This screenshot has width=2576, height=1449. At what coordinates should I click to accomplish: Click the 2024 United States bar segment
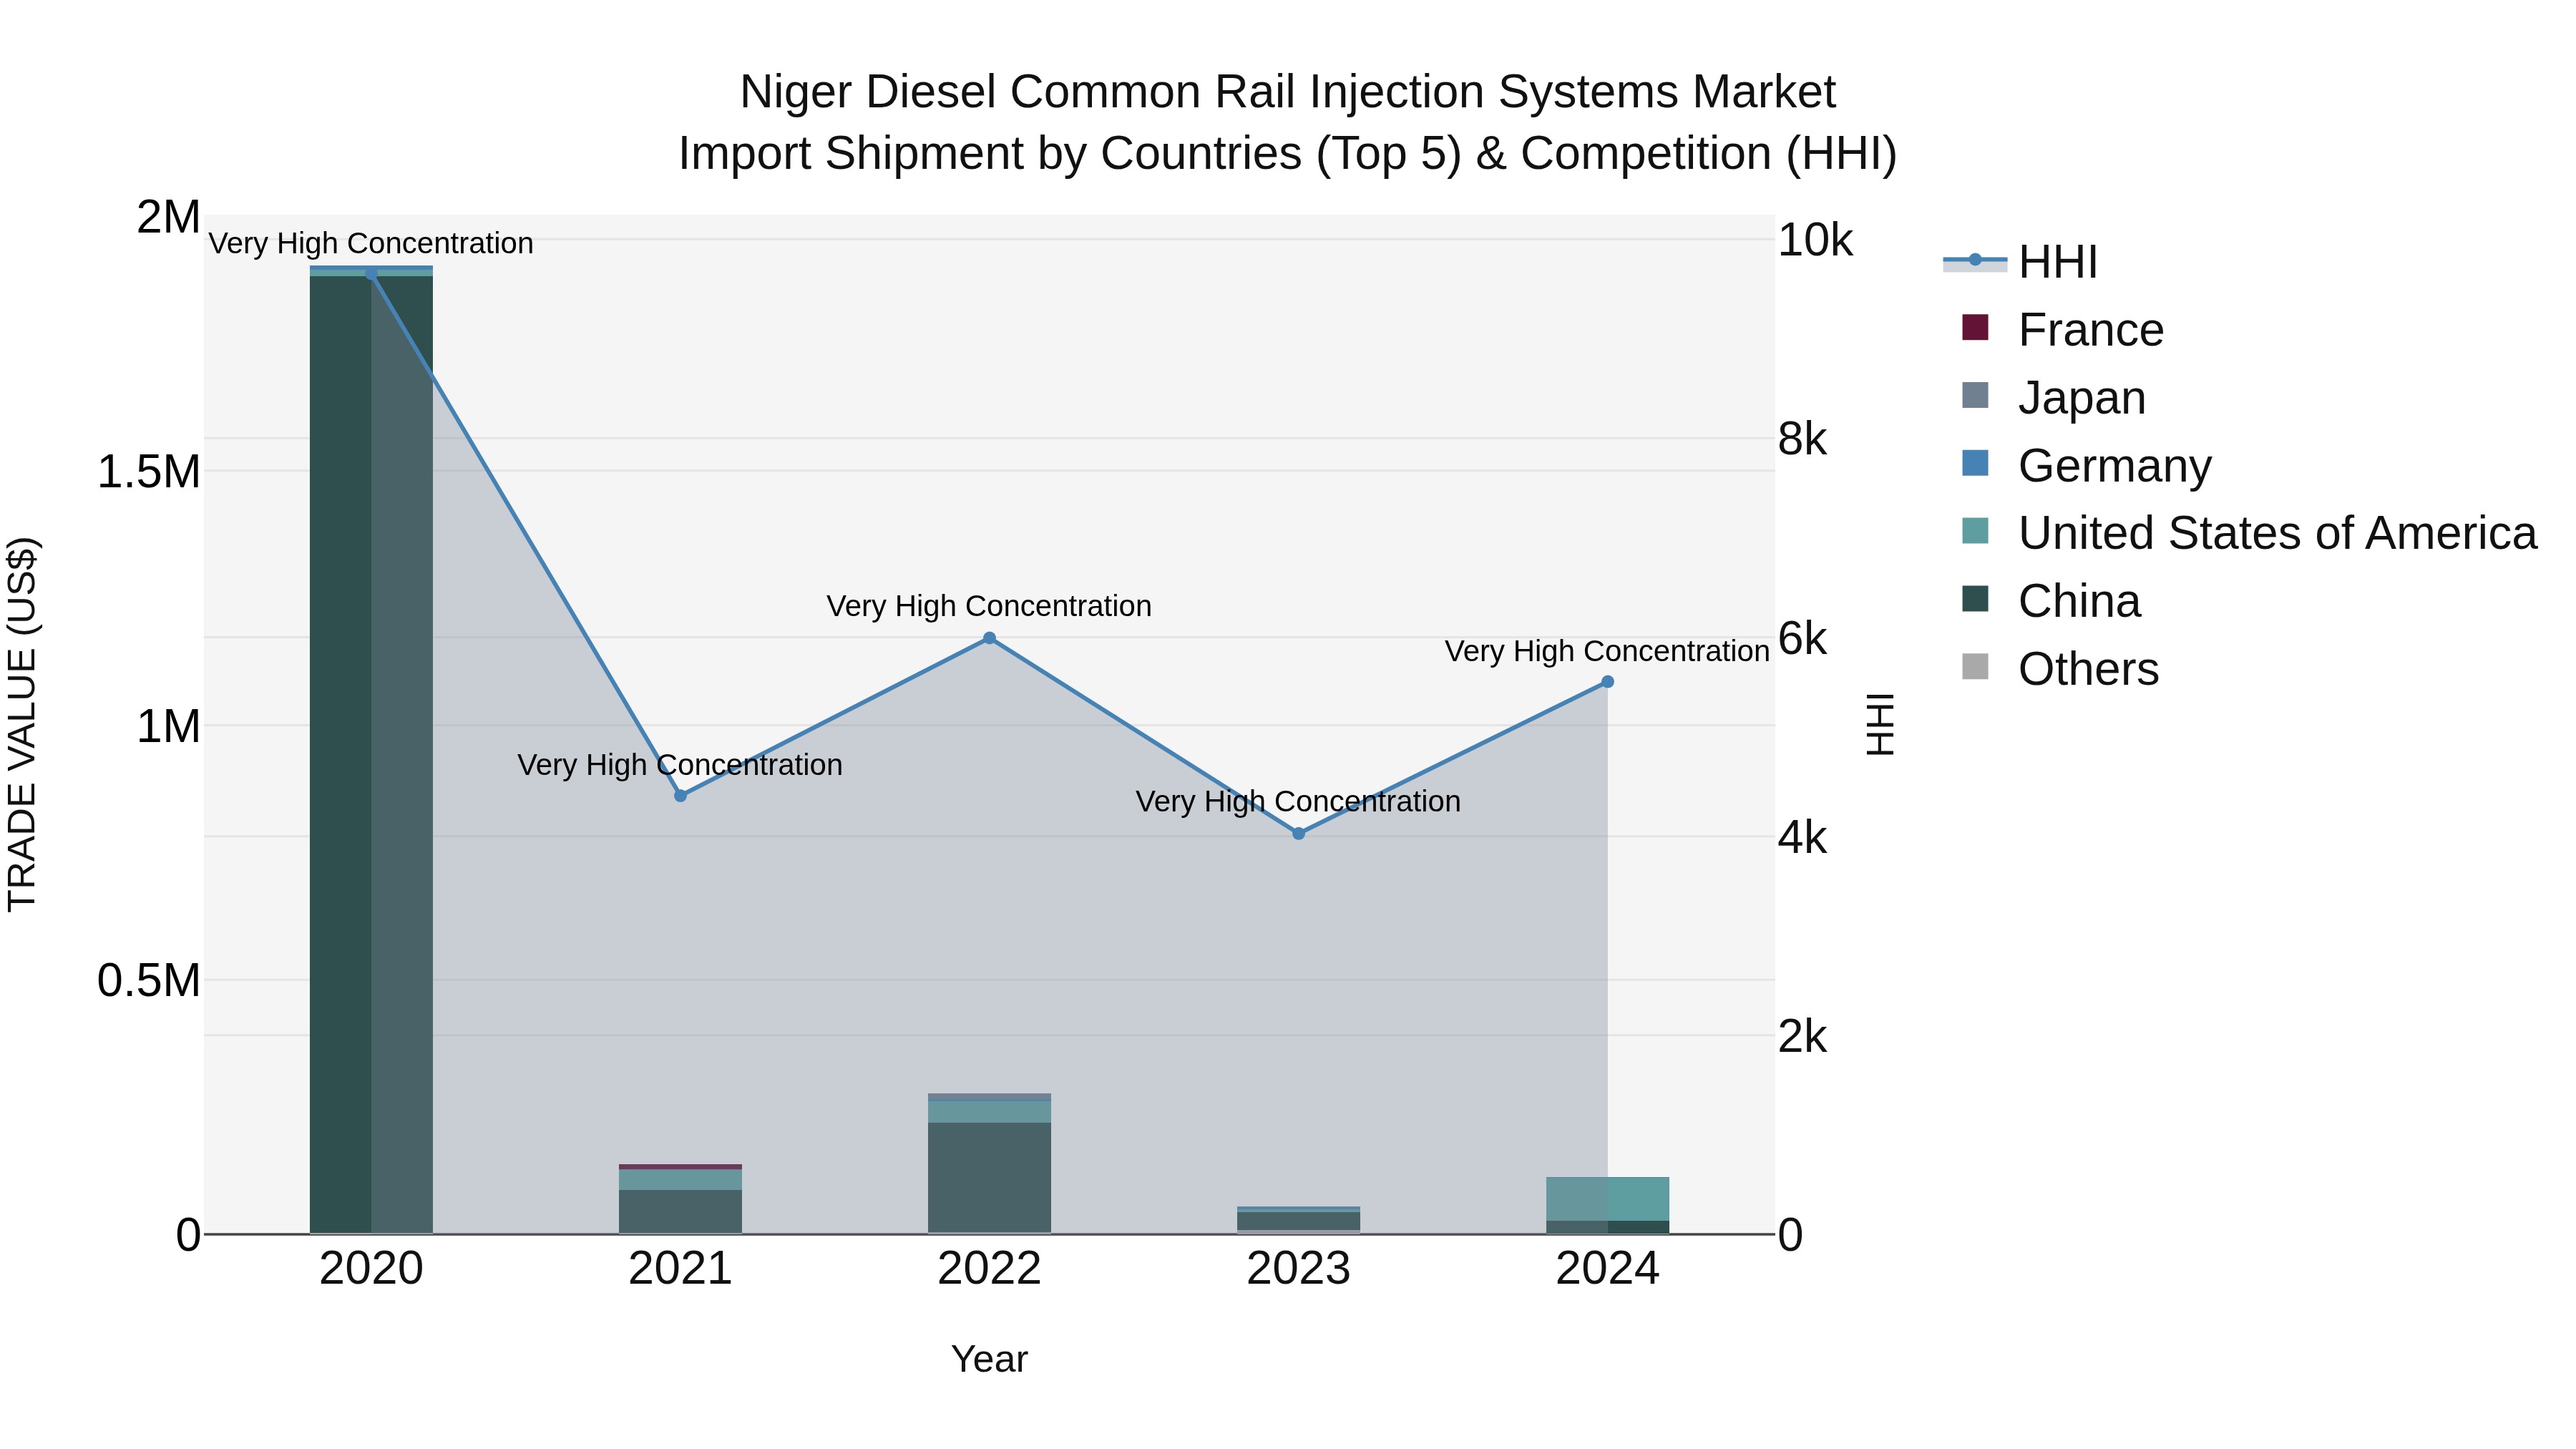1607,1199
